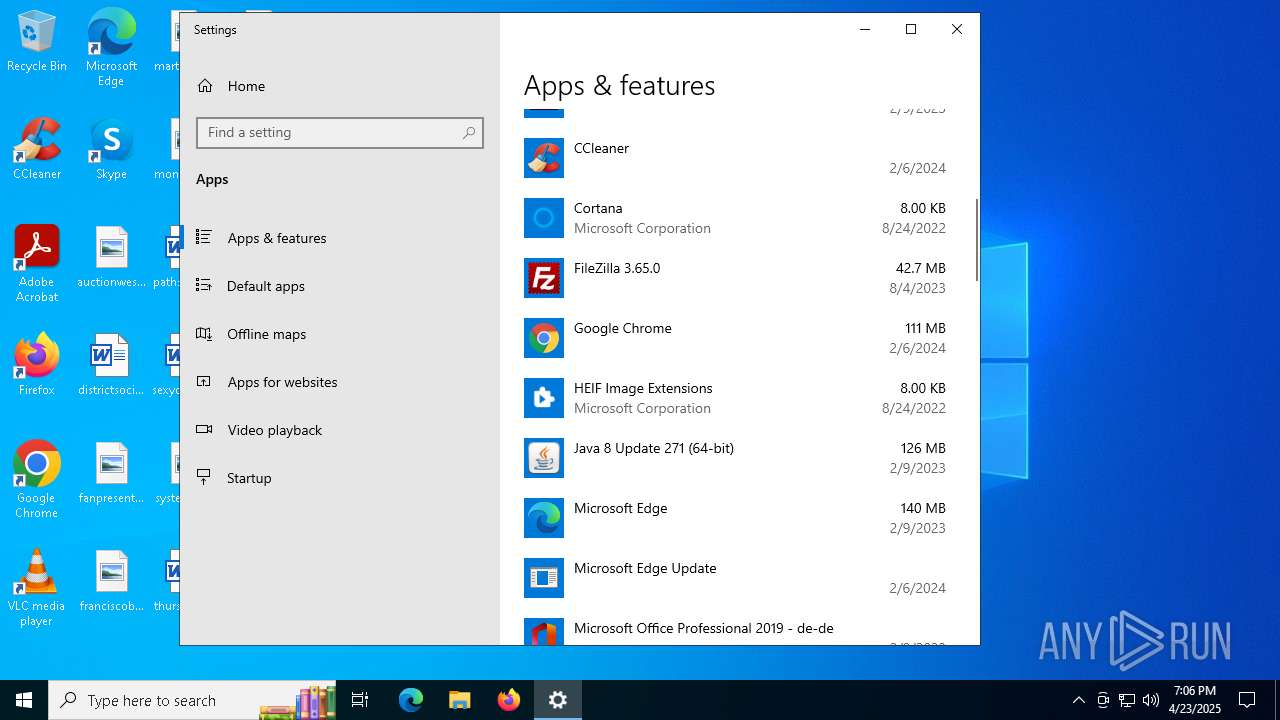Image resolution: width=1280 pixels, height=720 pixels.
Task: Open File Explorer from the taskbar
Action: tap(460, 700)
